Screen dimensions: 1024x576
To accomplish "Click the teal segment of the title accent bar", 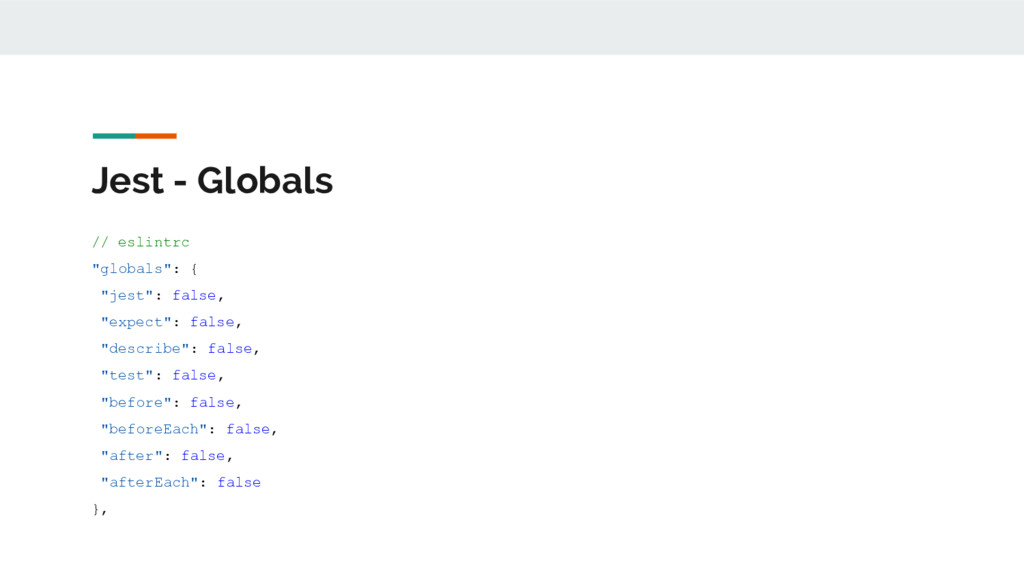I will coord(114,136).
